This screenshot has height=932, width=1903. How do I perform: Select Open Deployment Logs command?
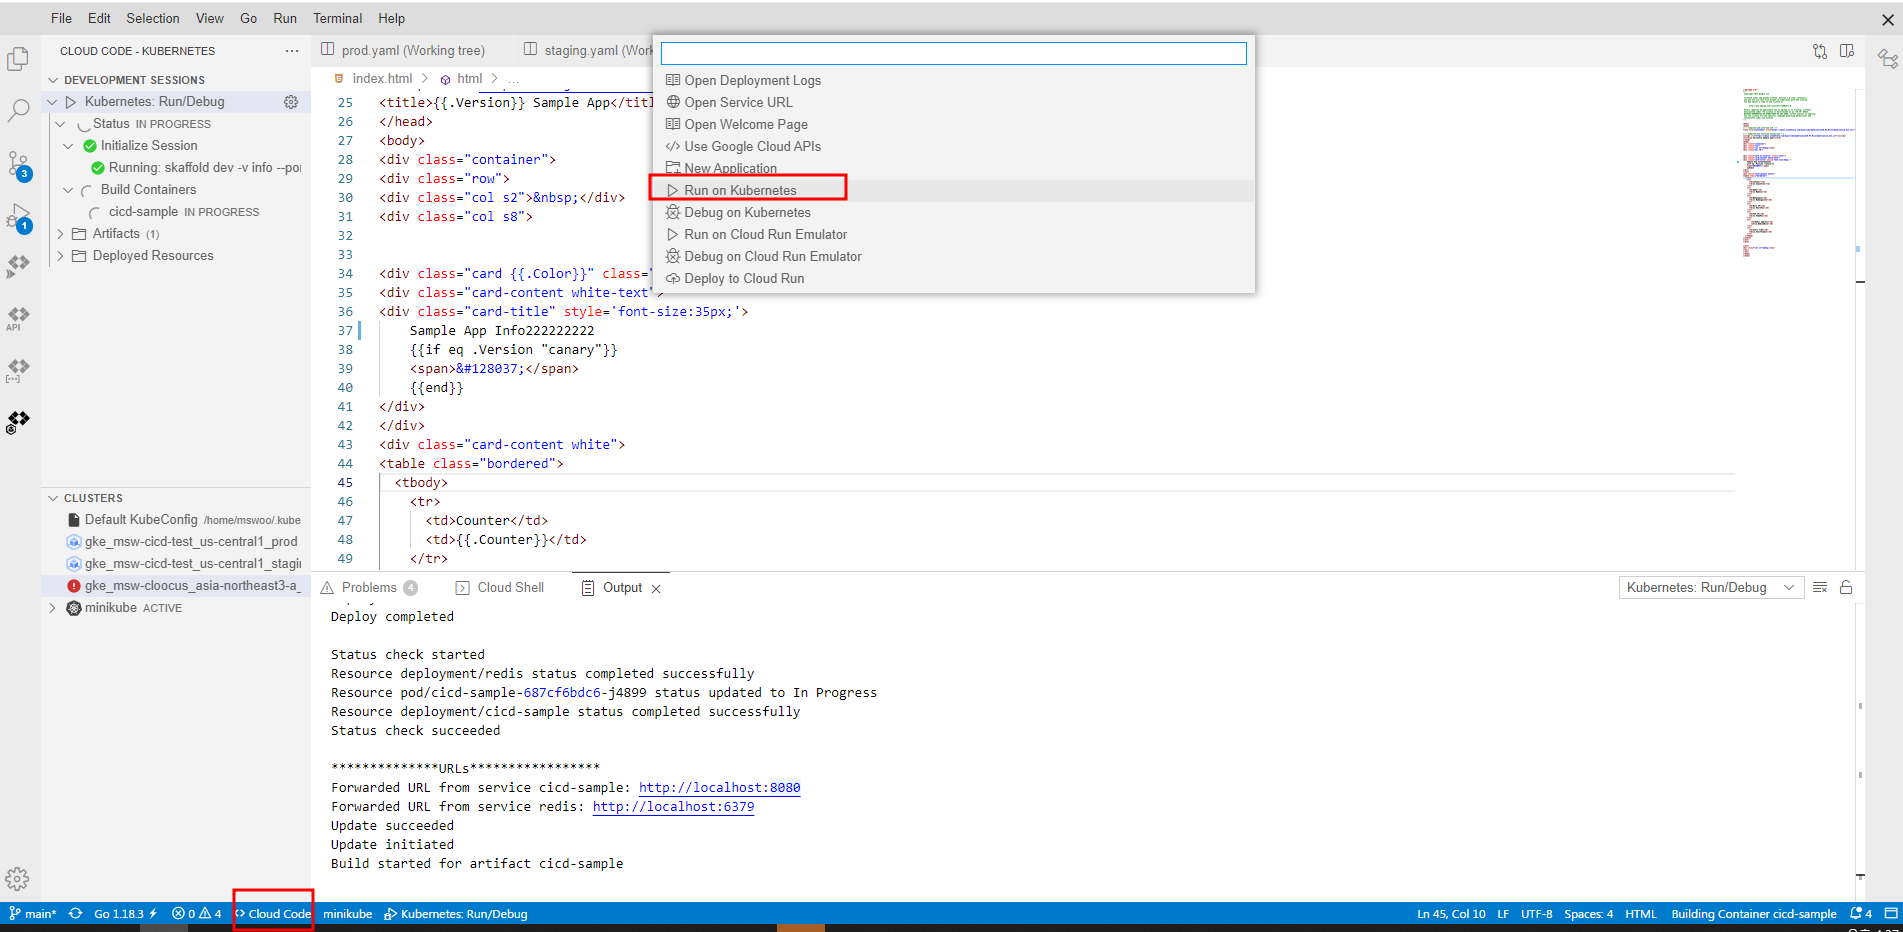pyautogui.click(x=953, y=81)
